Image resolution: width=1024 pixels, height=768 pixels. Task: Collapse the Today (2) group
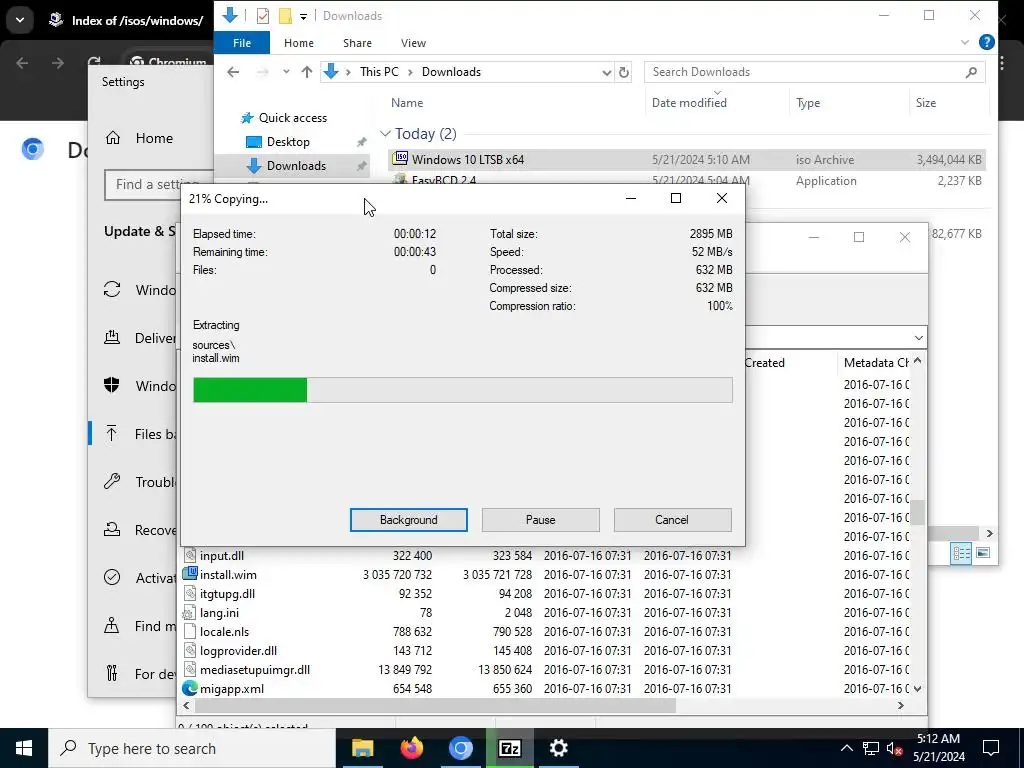(385, 134)
